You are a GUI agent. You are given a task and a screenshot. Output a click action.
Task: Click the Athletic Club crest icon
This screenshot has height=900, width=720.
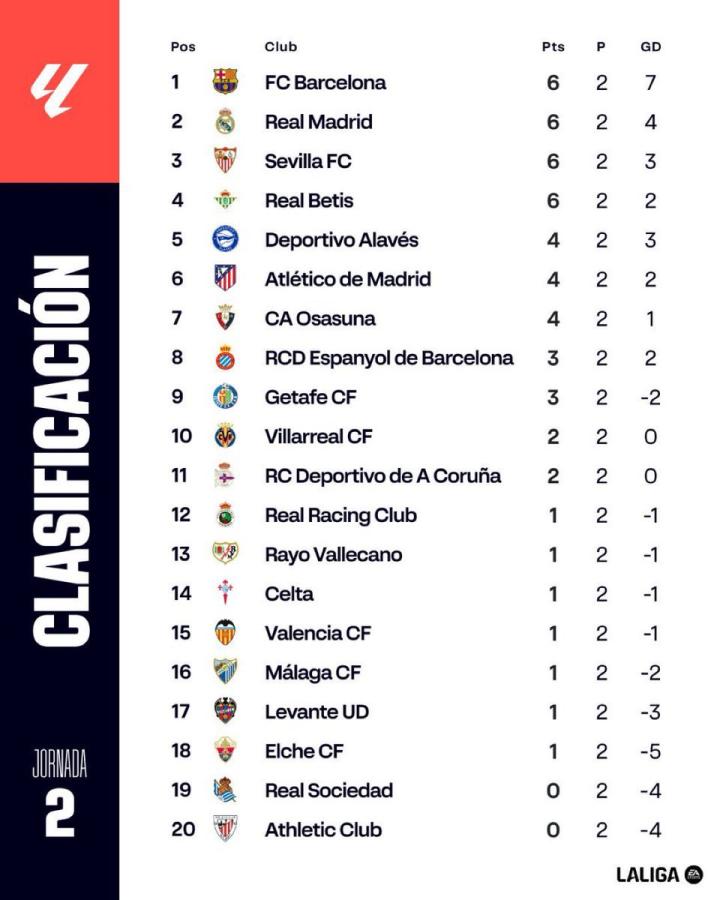[225, 829]
